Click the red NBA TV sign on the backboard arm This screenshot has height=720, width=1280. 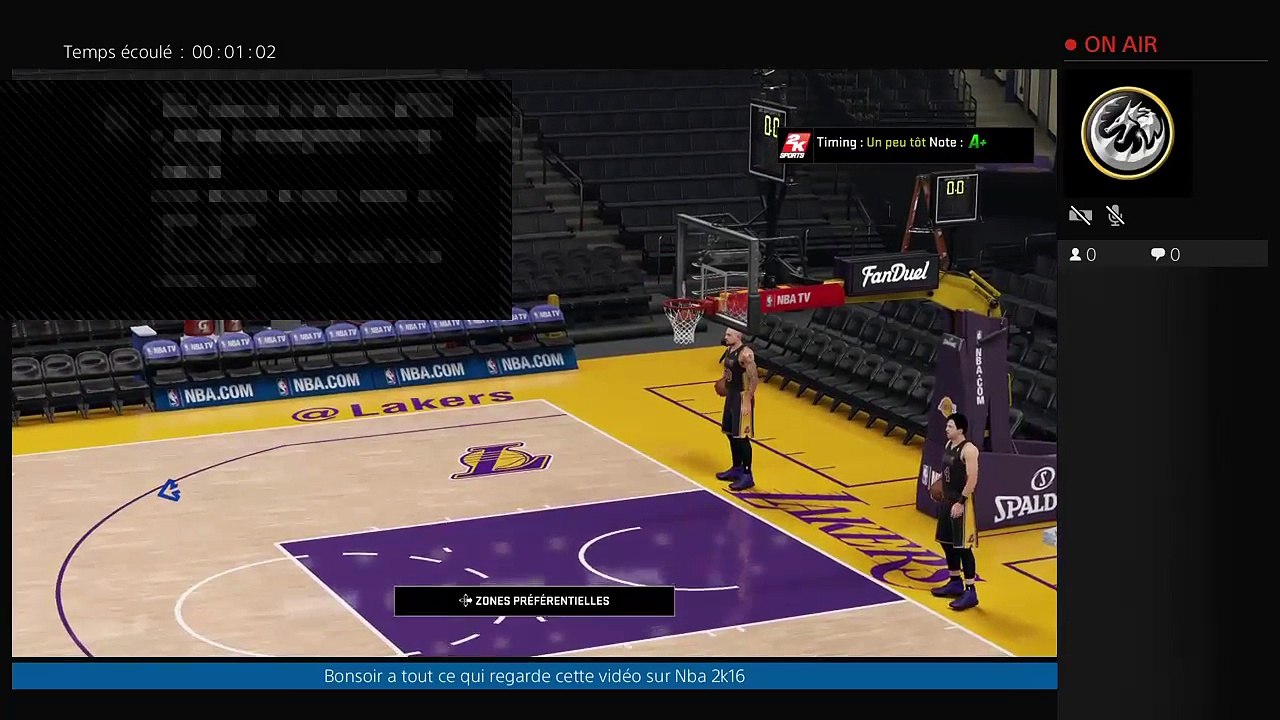(802, 298)
